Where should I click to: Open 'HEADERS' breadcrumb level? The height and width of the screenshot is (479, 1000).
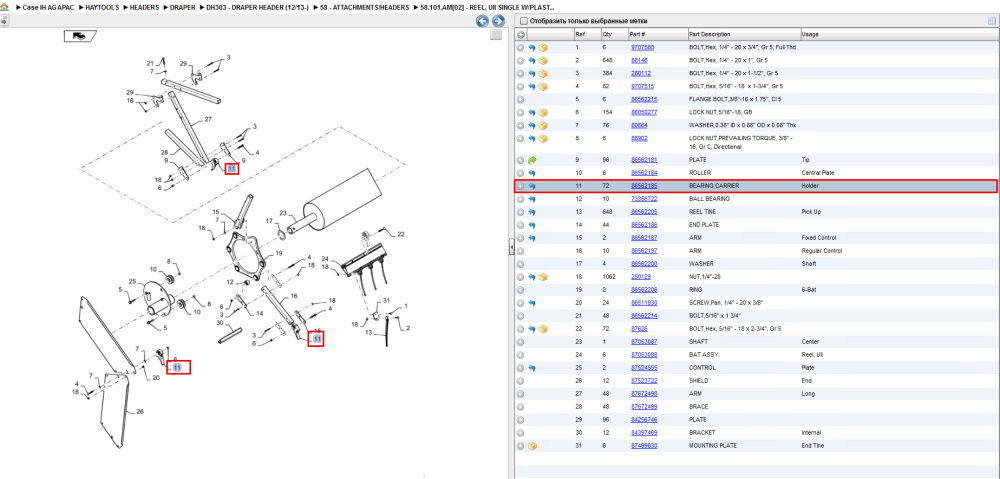(144, 7)
